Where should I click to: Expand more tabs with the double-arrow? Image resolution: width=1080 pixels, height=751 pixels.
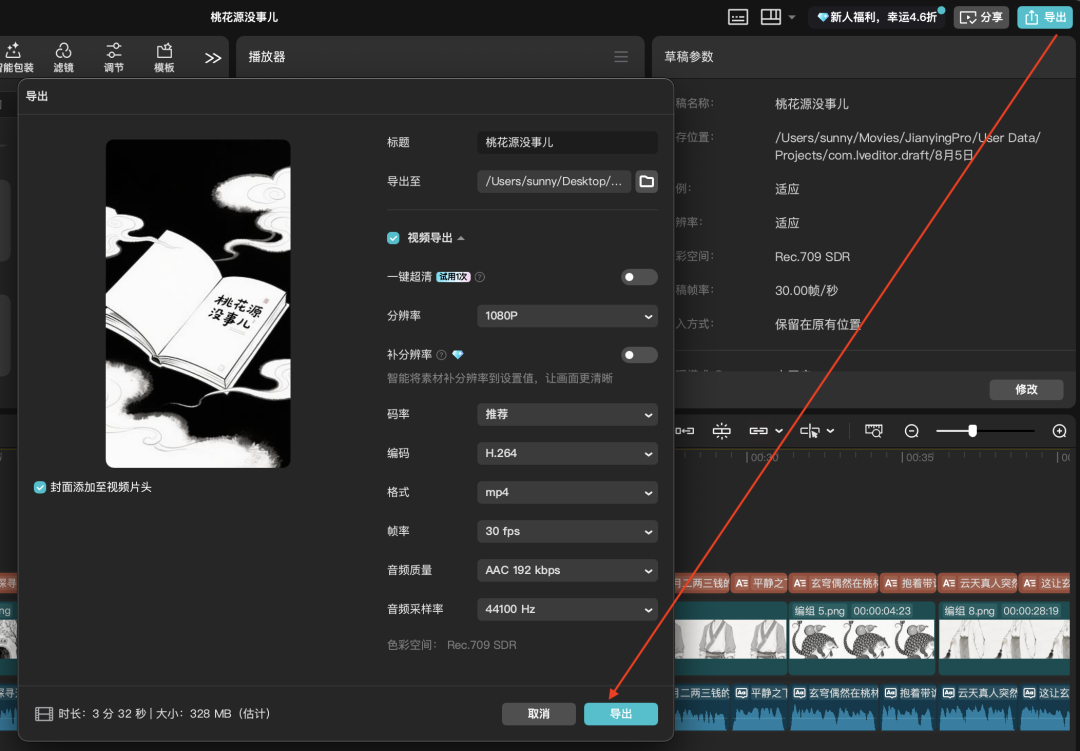point(213,58)
